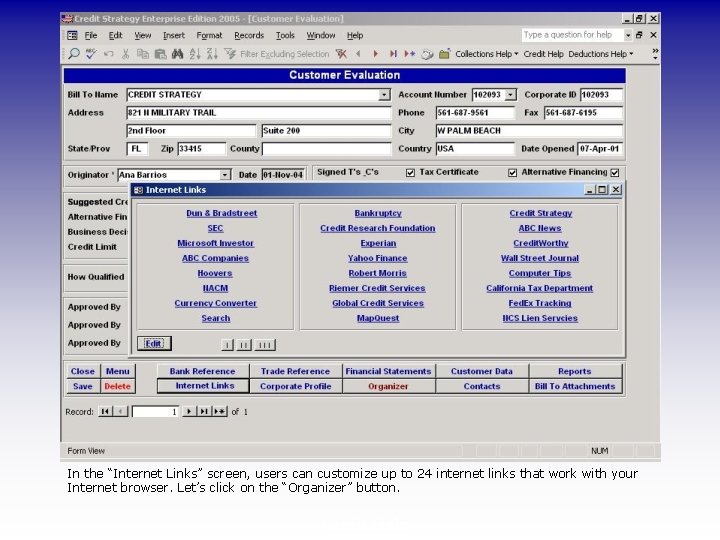Screen dimensions: 720x540
Task: Click the remove filter icon
Action: click(x=341, y=54)
